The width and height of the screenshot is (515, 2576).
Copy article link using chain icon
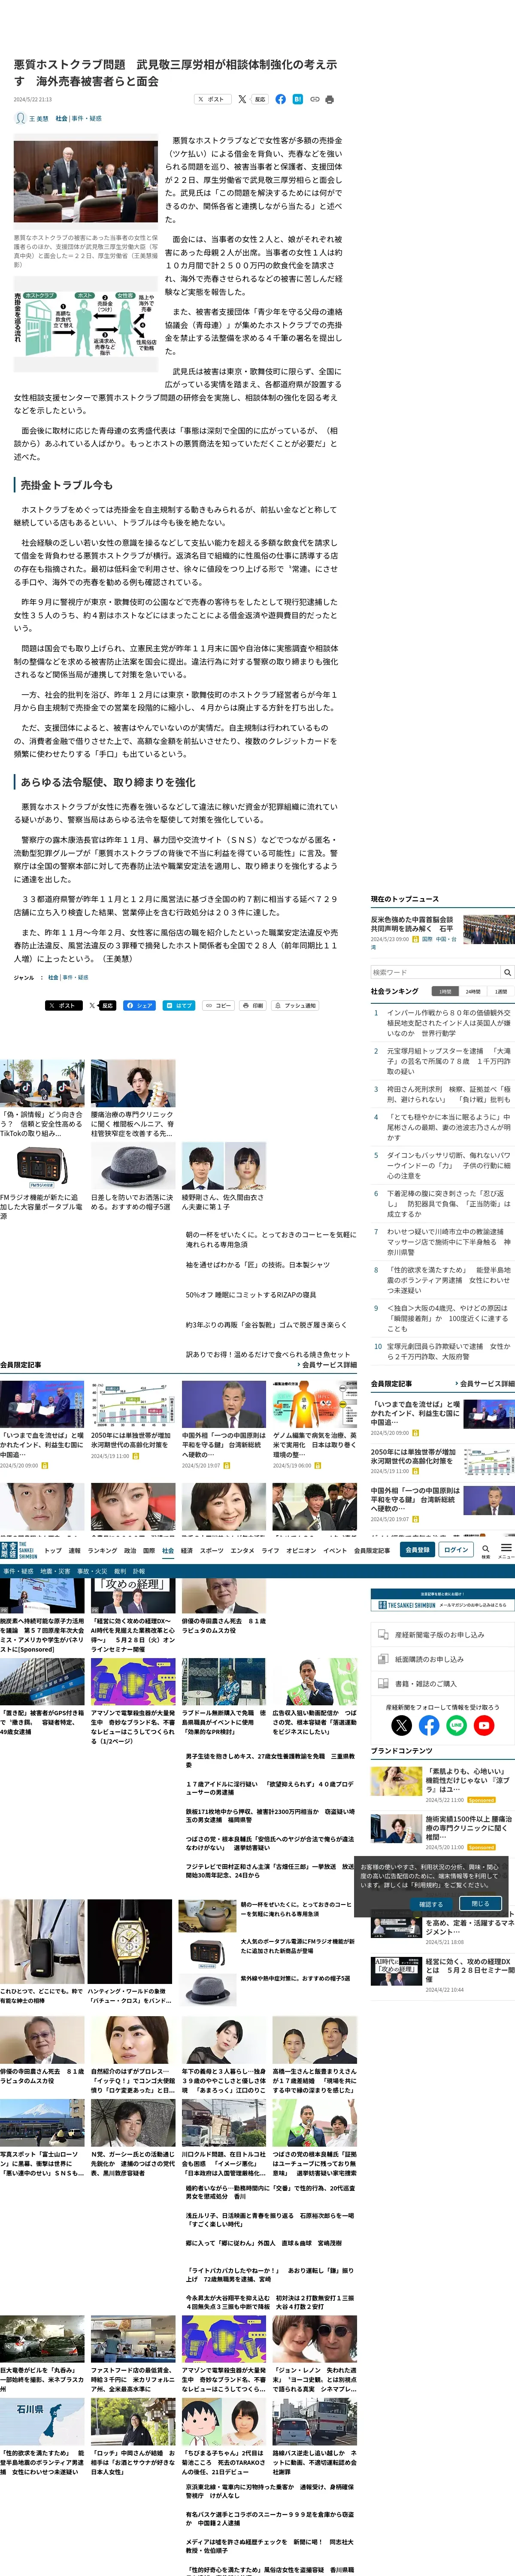pos(314,99)
